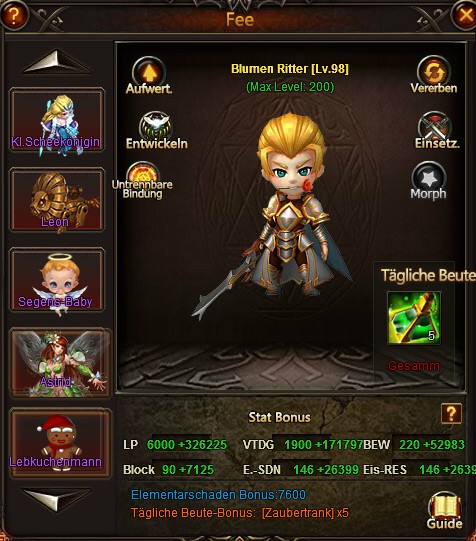The width and height of the screenshot is (476, 541).
Task: Click the up arrow above fairy list
Action: (x=57, y=62)
